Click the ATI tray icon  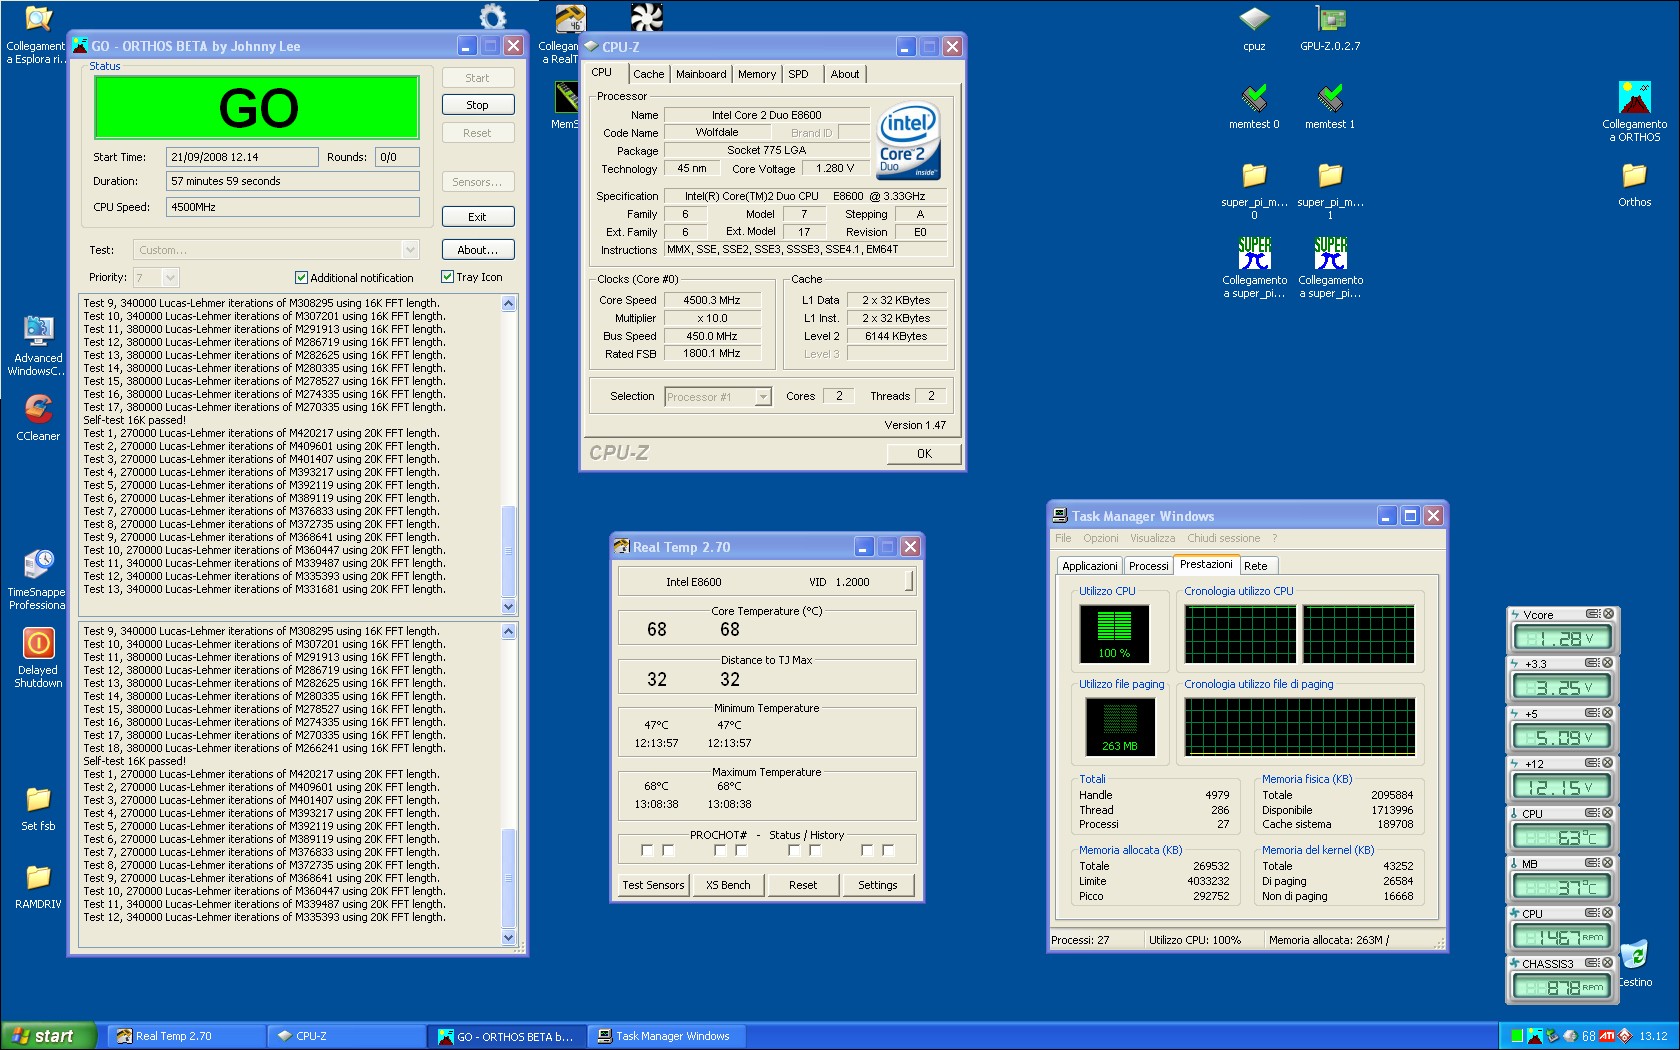1607,1036
